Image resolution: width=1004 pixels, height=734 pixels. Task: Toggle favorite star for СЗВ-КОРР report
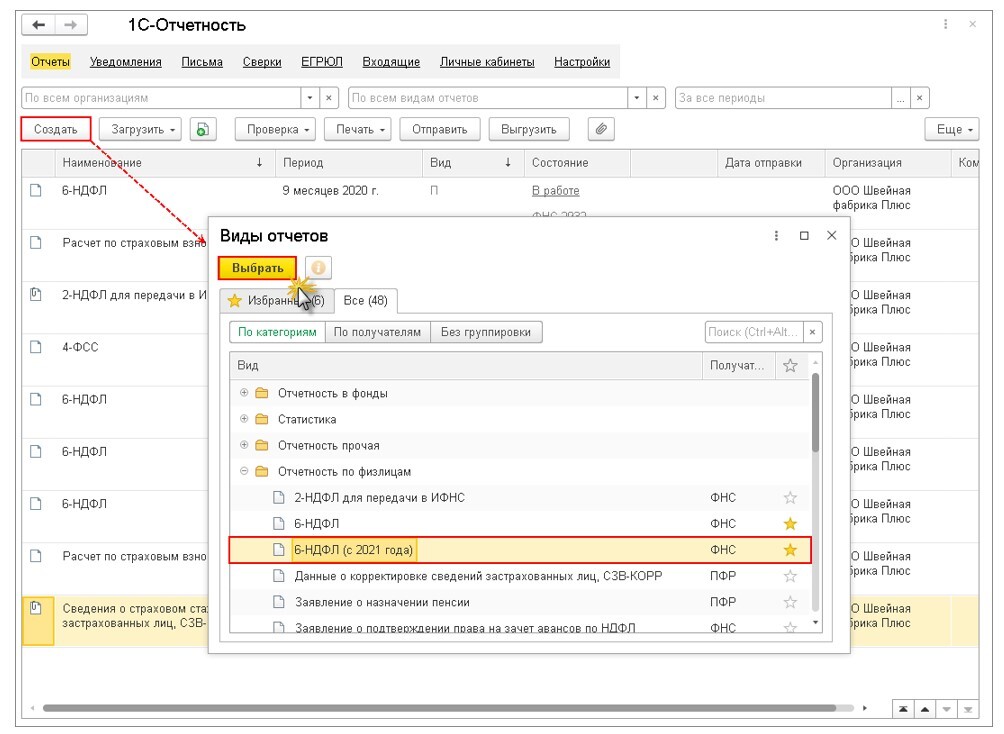click(790, 576)
